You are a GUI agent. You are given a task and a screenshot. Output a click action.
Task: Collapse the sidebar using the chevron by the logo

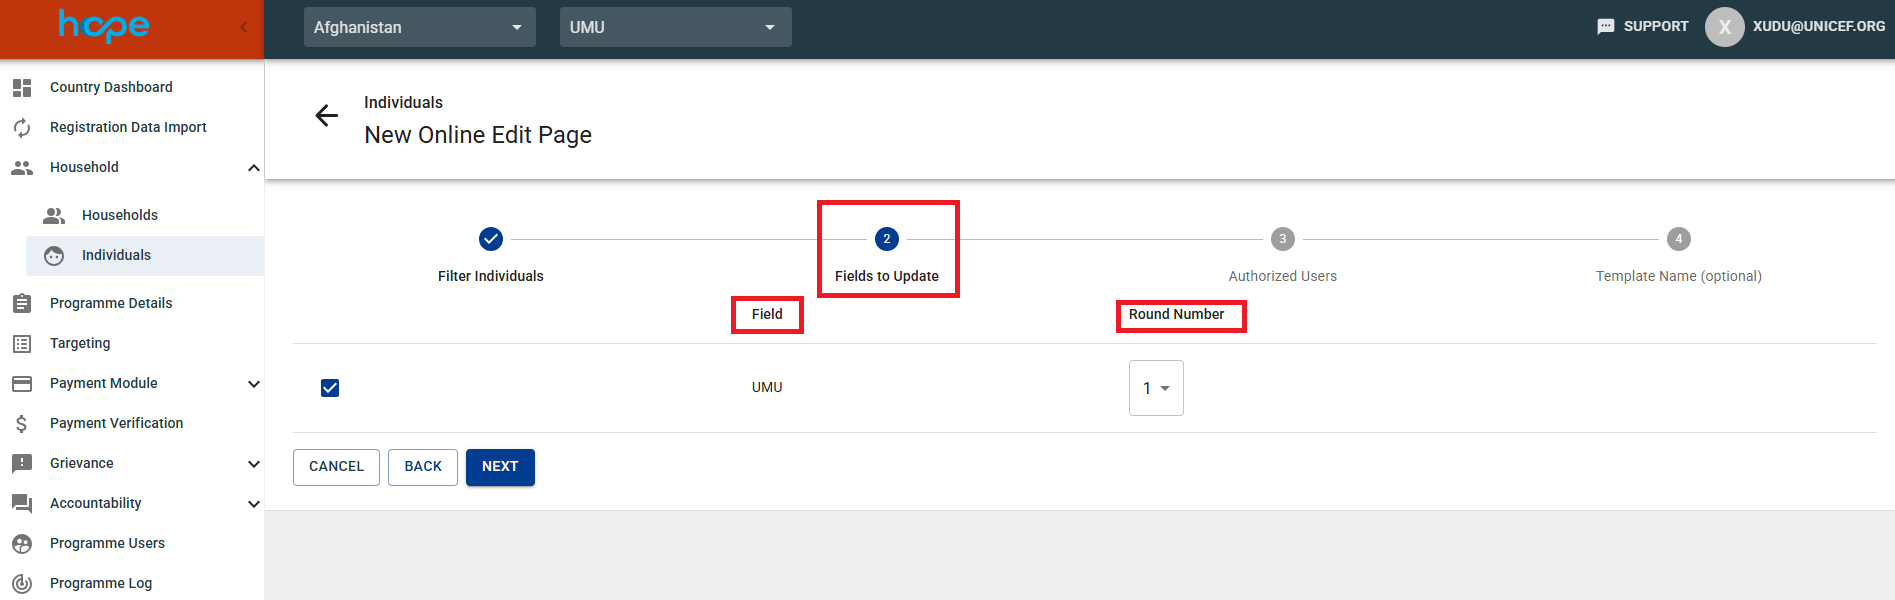point(243,27)
